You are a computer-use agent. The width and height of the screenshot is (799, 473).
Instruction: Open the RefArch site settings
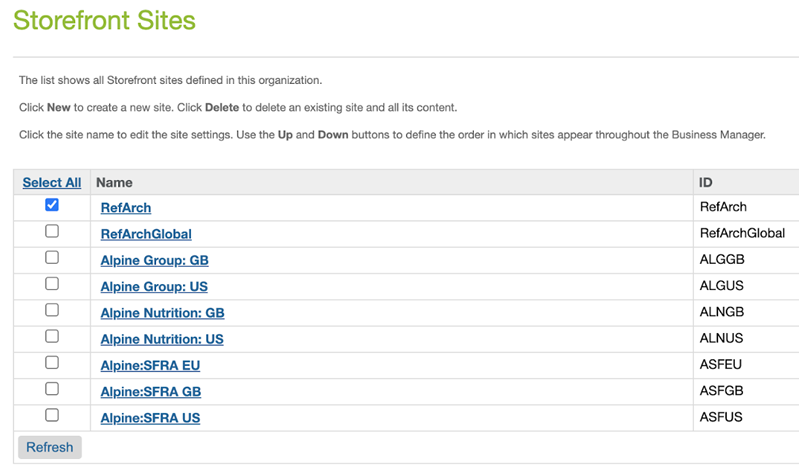click(x=126, y=208)
